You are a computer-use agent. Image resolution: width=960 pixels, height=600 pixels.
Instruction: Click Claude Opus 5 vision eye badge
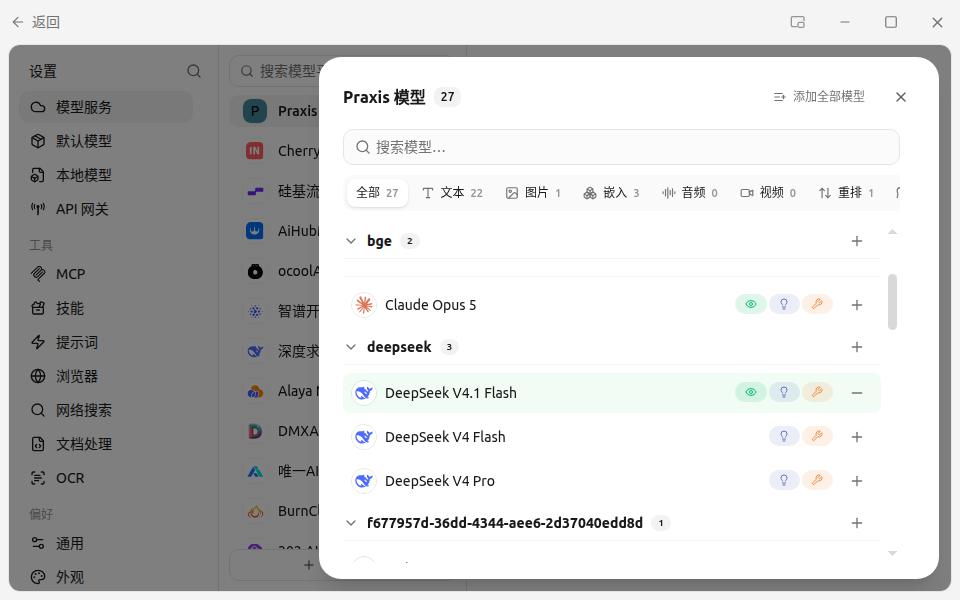[x=751, y=304]
